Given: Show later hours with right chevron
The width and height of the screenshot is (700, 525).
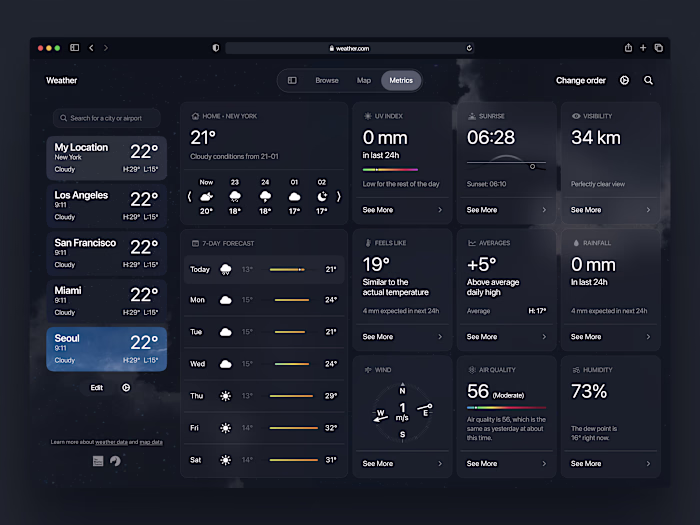Looking at the screenshot, I should 338,196.
